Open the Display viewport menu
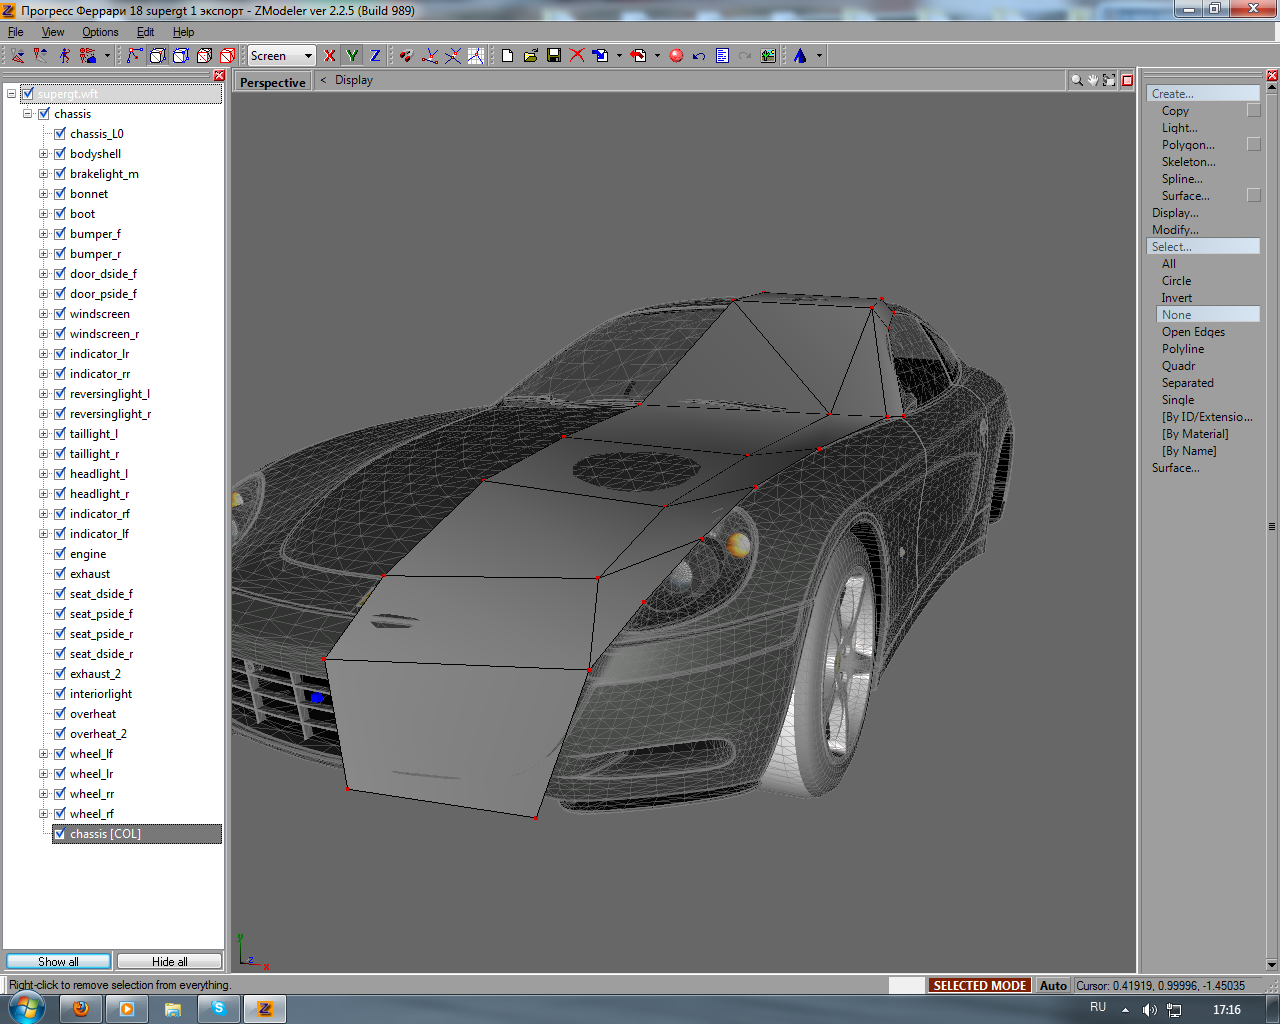 354,80
